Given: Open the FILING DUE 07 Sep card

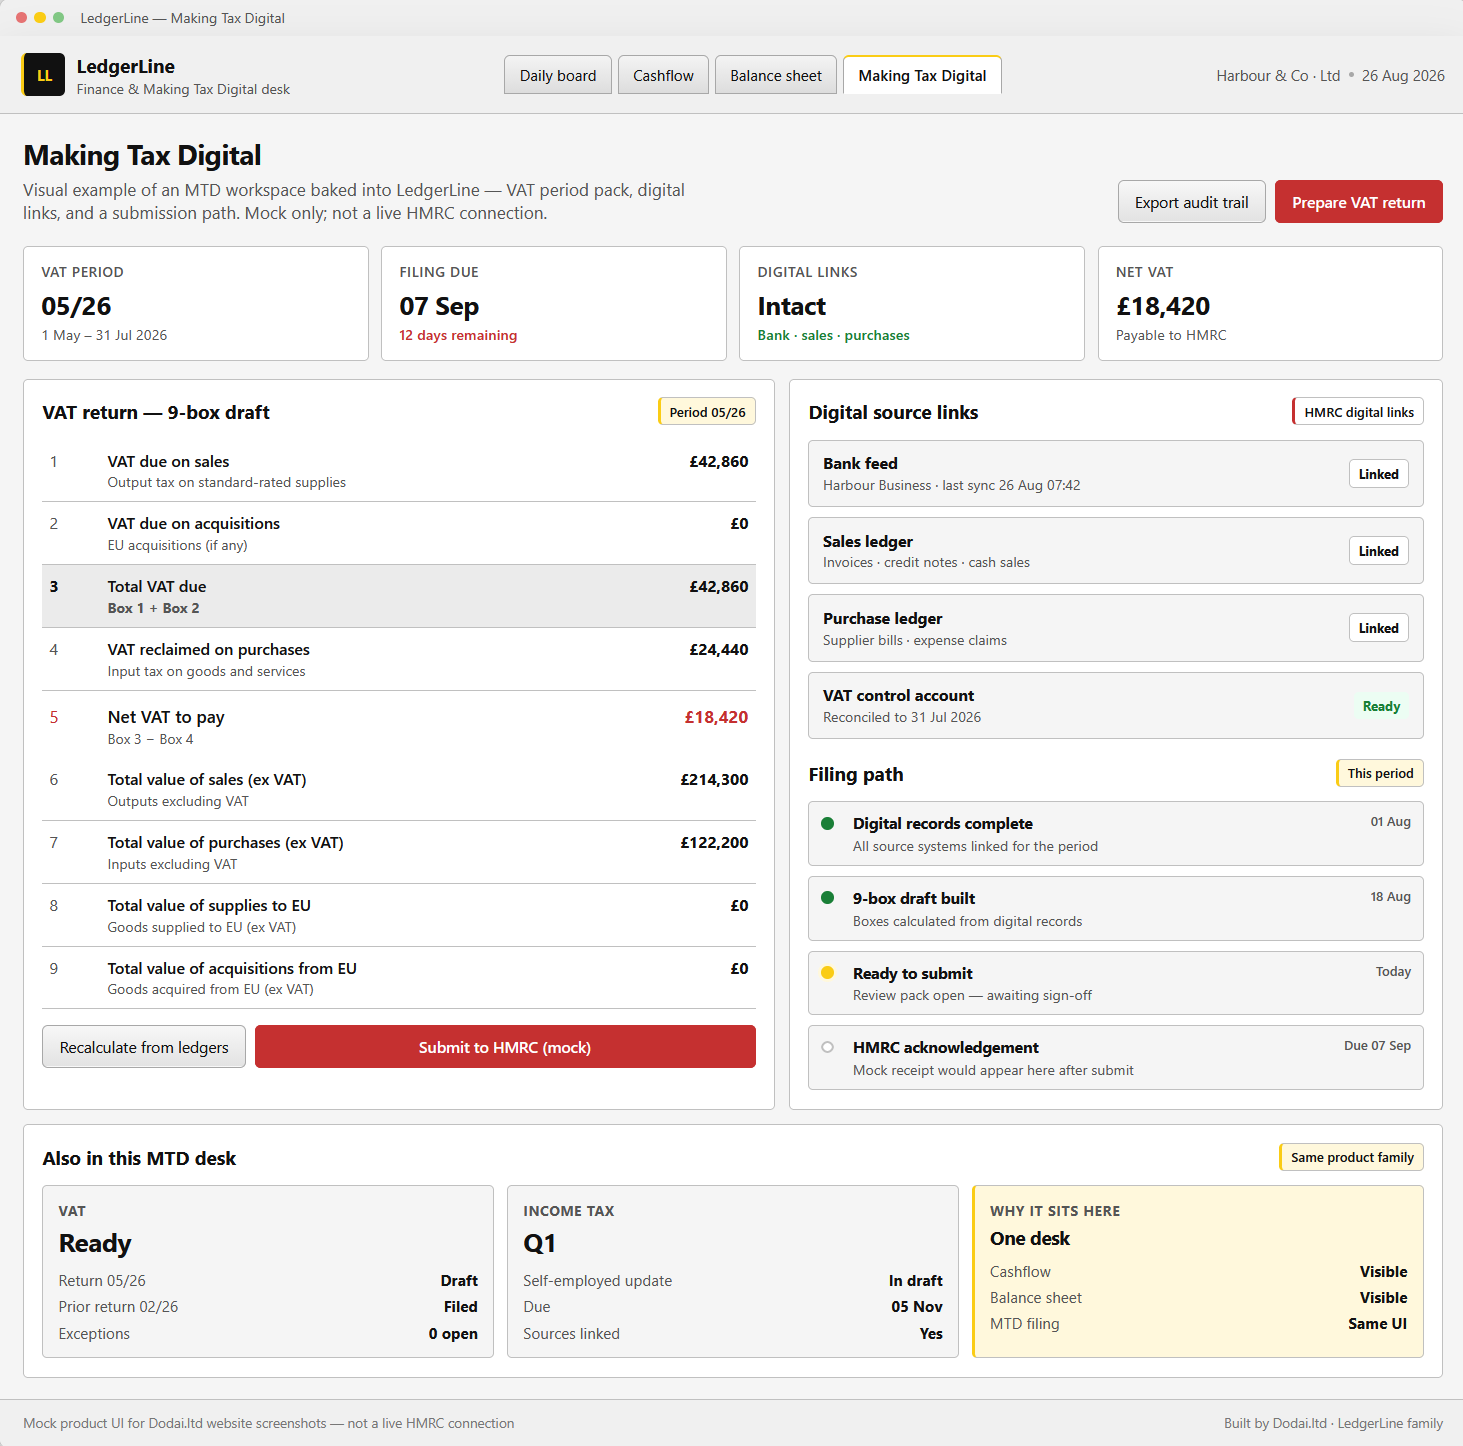Looking at the screenshot, I should click(x=554, y=303).
